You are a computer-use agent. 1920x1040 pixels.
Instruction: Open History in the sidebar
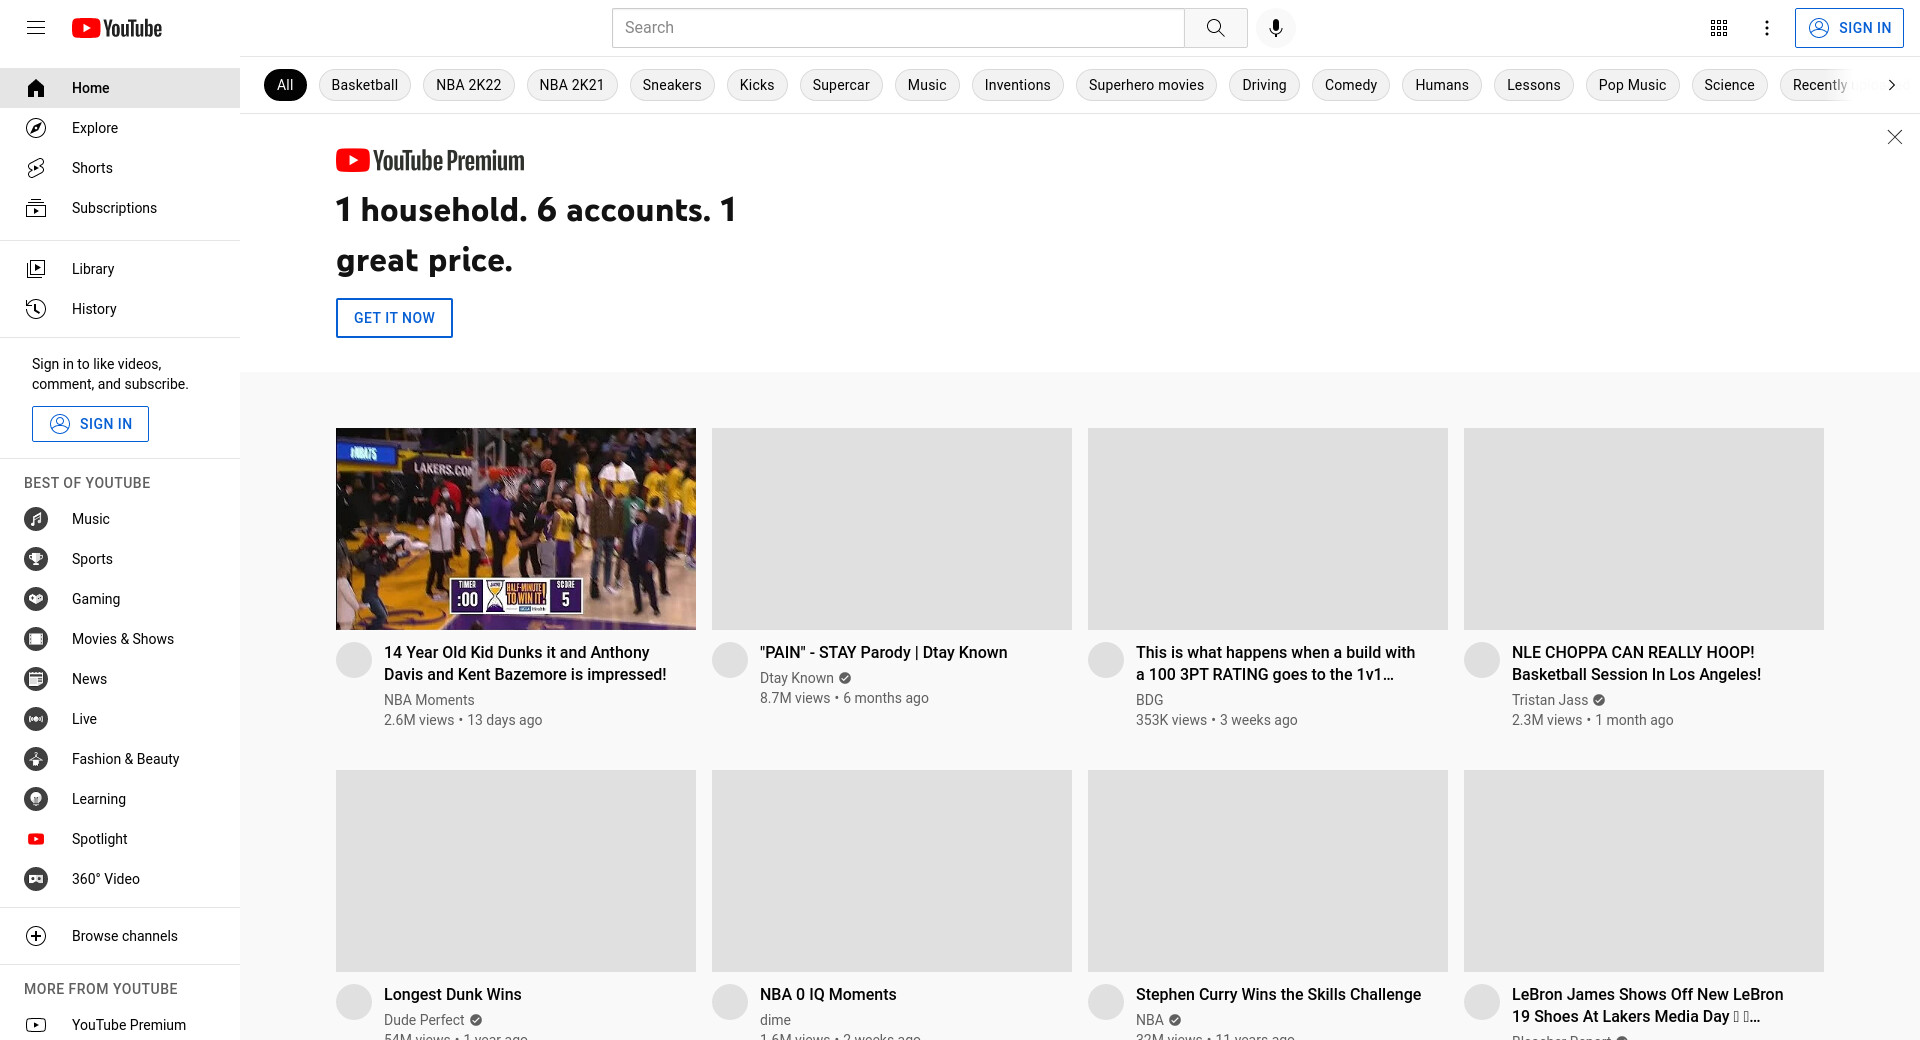[120, 309]
